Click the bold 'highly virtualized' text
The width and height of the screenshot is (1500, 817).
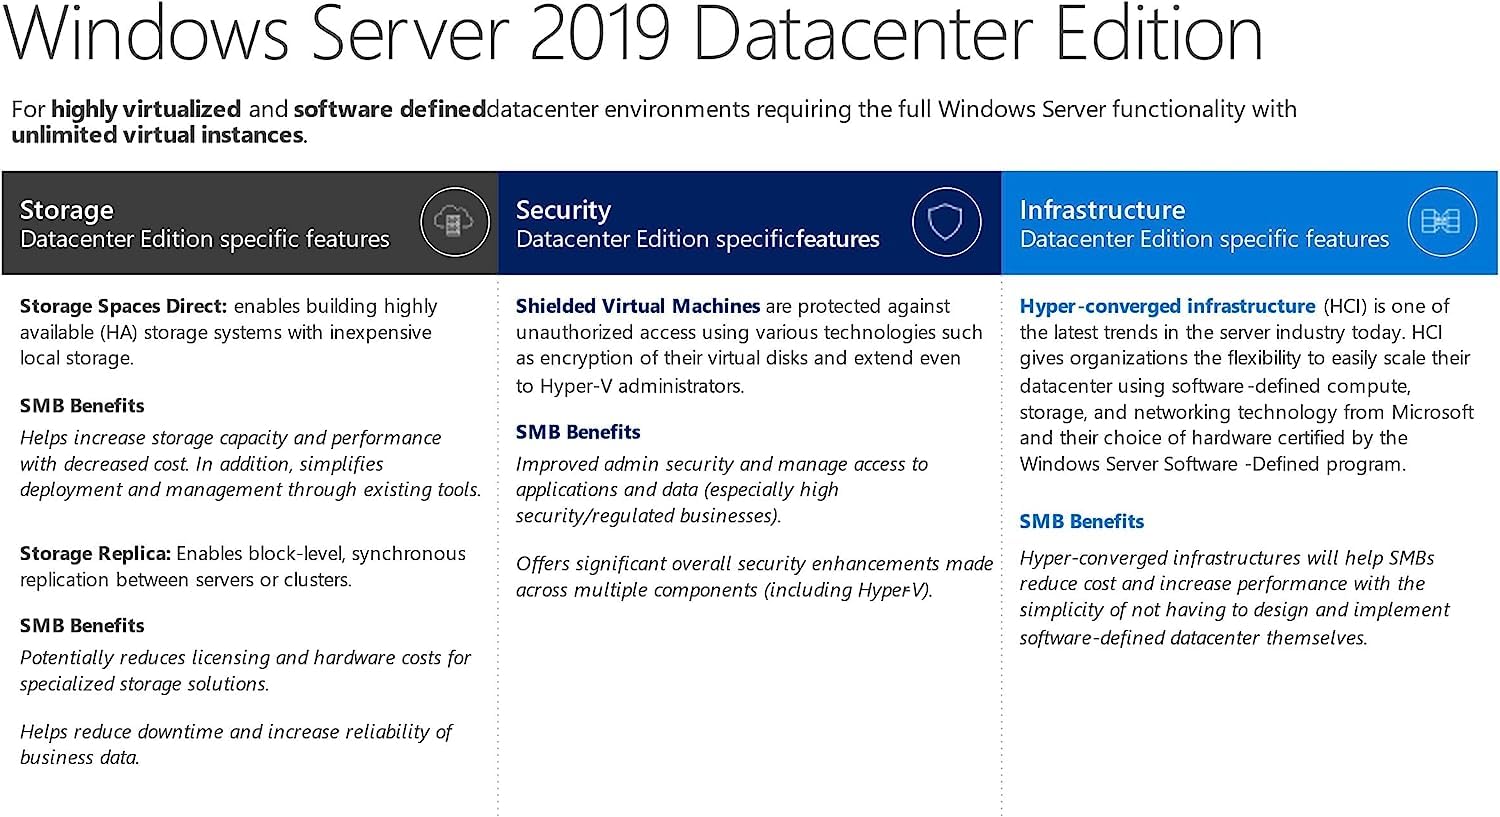tap(146, 109)
